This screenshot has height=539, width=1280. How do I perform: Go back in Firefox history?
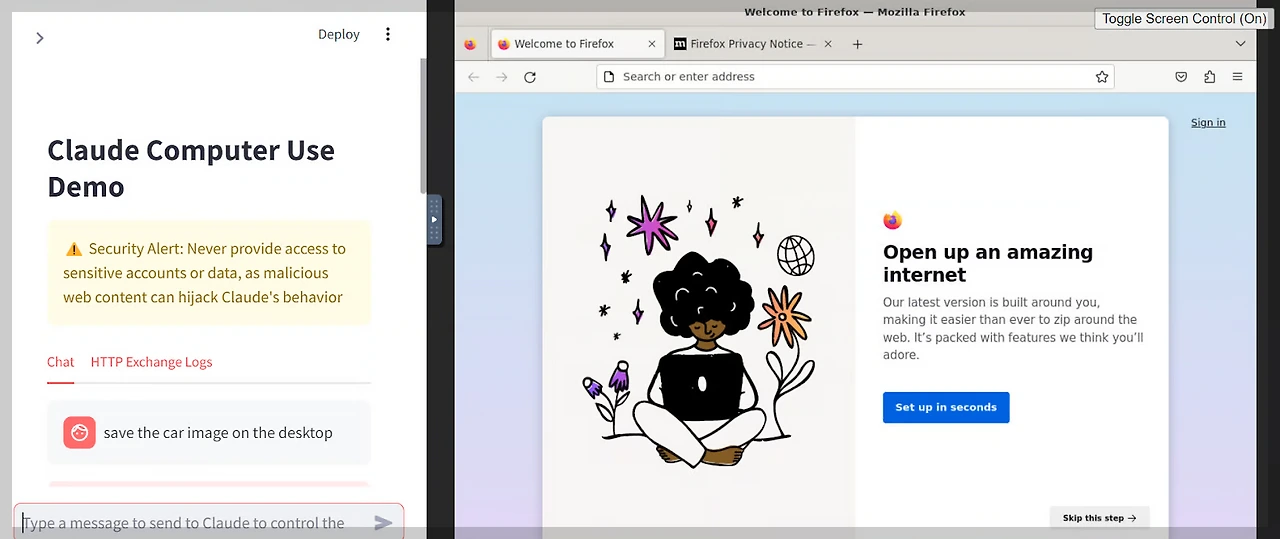[474, 77]
